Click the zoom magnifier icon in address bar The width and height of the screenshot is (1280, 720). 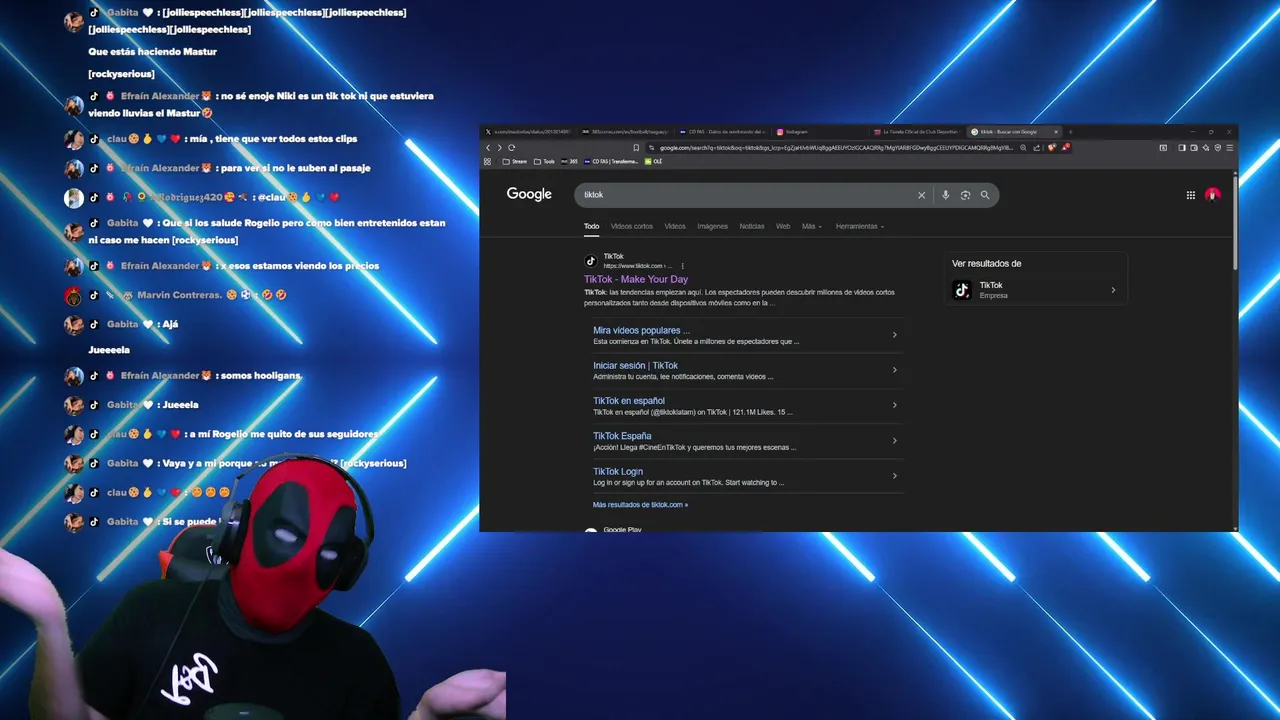pos(1023,147)
